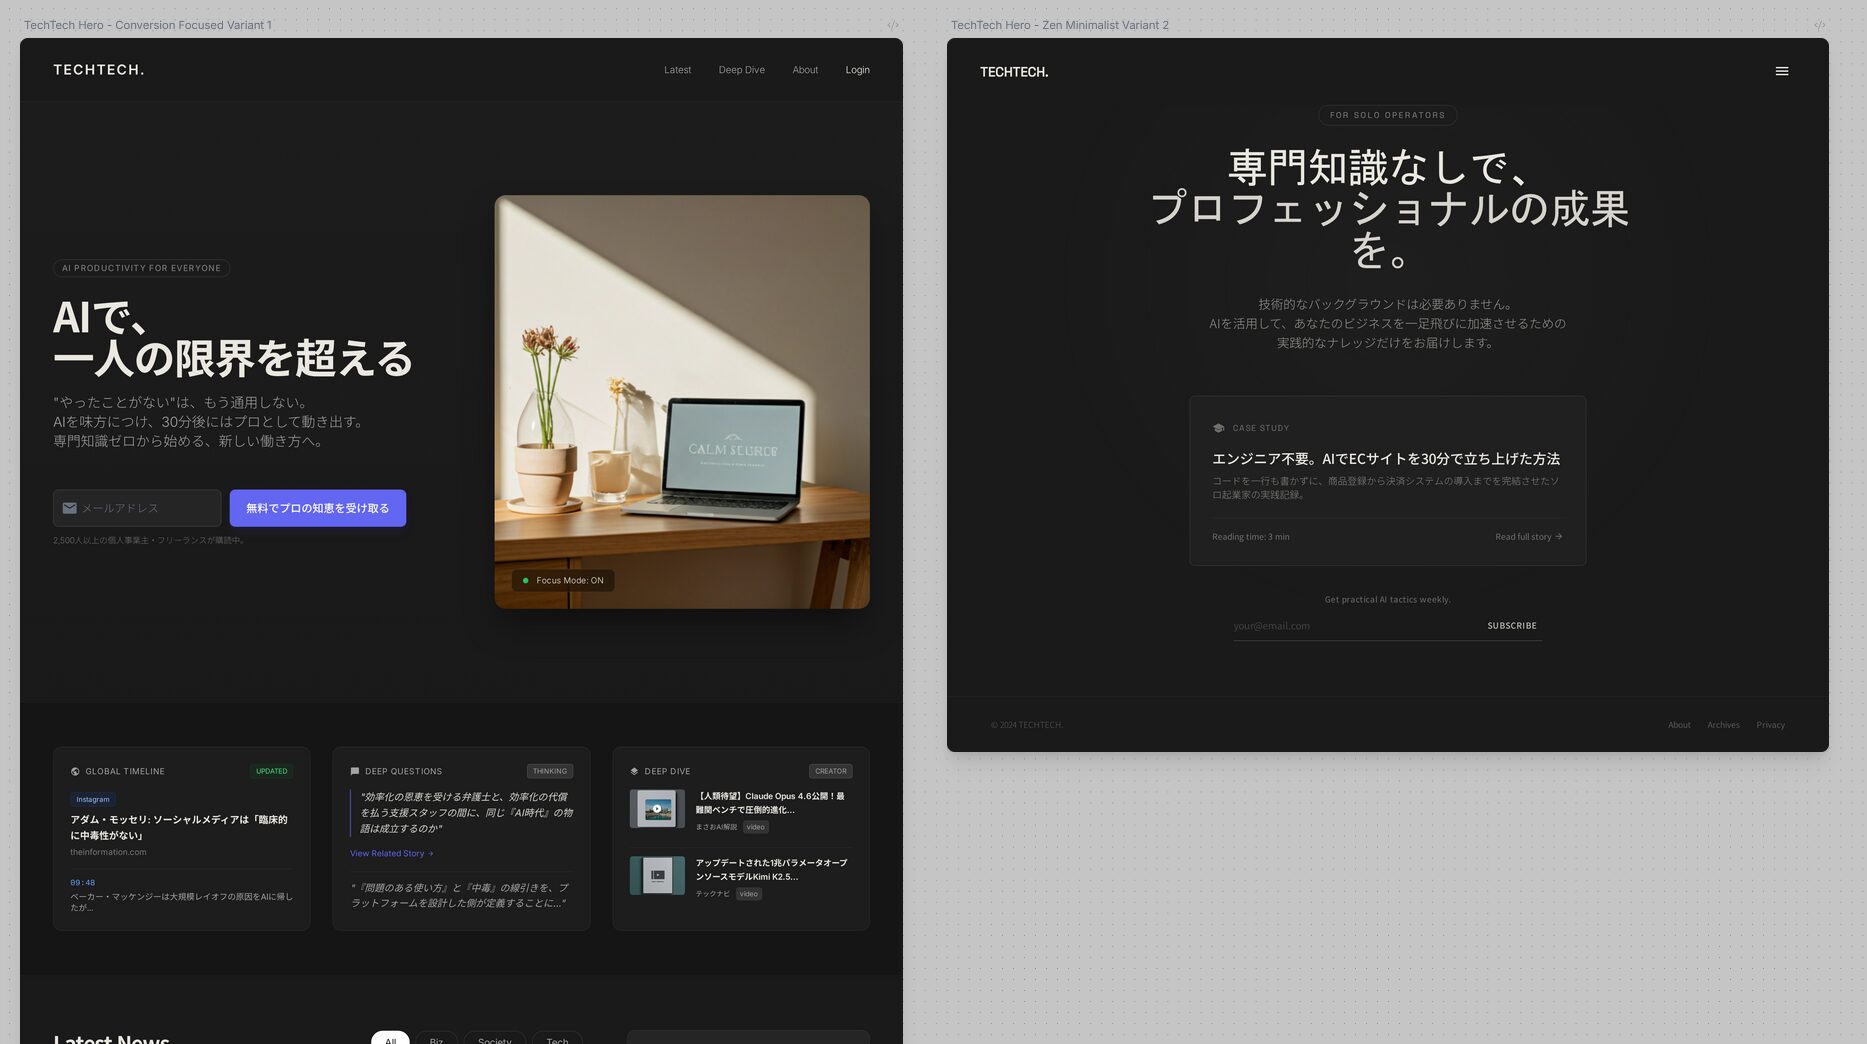This screenshot has height=1044, width=1867.
Task: Click theinformation.com source text
Action: pos(108,852)
